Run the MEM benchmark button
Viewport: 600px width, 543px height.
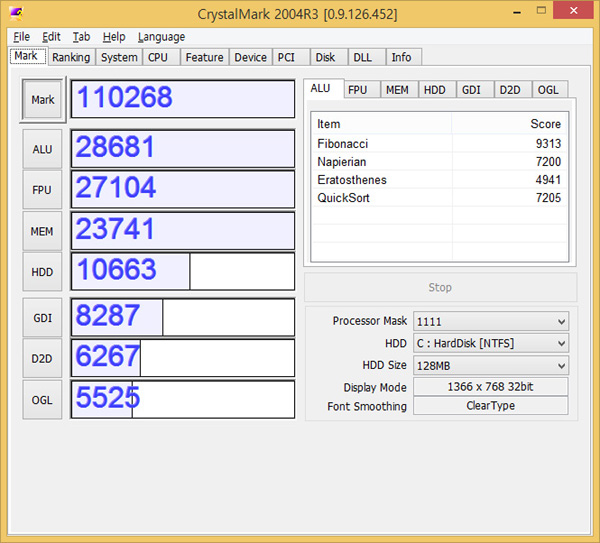pos(42,231)
